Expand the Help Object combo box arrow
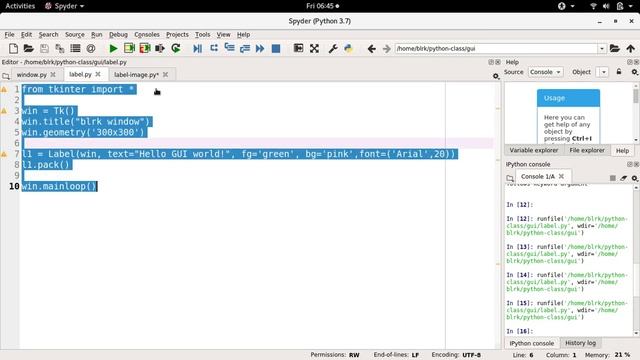The width and height of the screenshot is (640, 360). pyautogui.click(x=604, y=72)
